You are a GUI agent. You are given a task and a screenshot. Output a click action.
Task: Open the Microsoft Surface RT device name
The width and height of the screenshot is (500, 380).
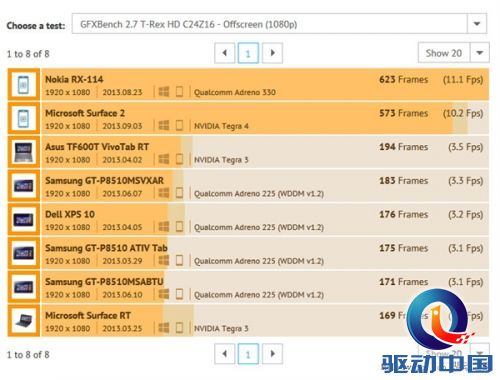88,315
